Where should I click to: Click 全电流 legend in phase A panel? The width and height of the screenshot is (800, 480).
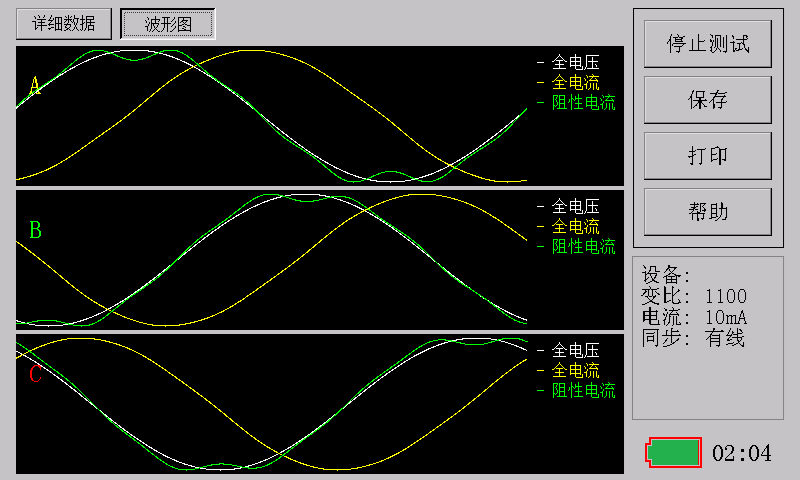point(575,82)
